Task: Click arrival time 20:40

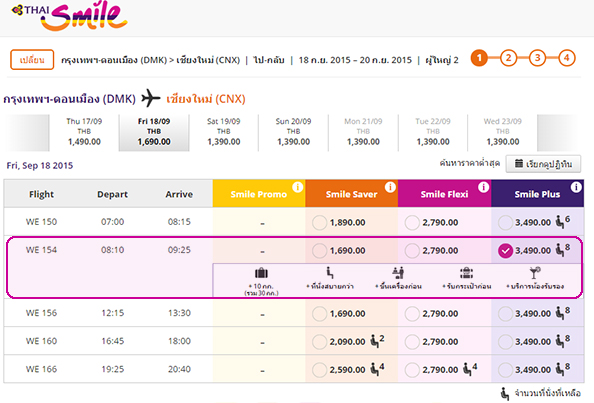Action: [179, 369]
